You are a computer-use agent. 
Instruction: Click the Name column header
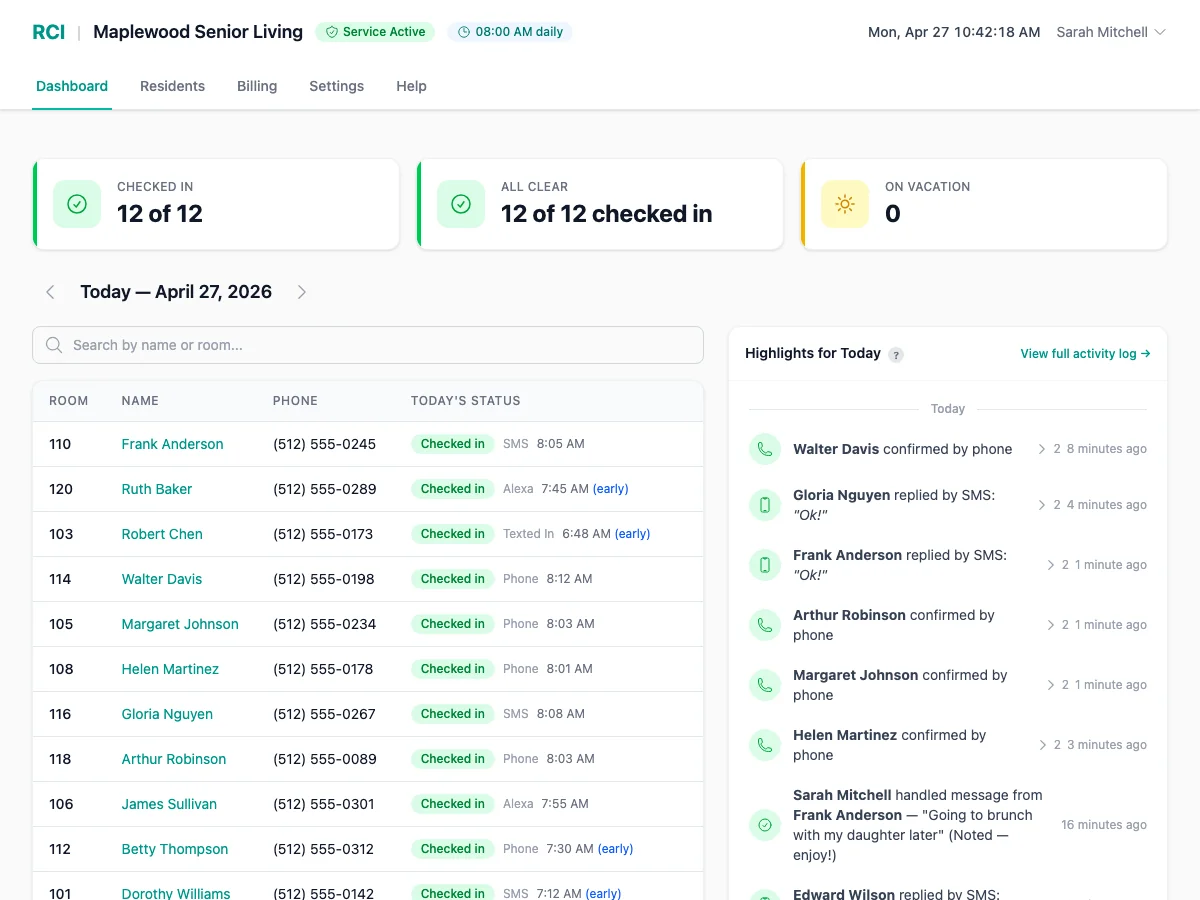pyautogui.click(x=140, y=401)
